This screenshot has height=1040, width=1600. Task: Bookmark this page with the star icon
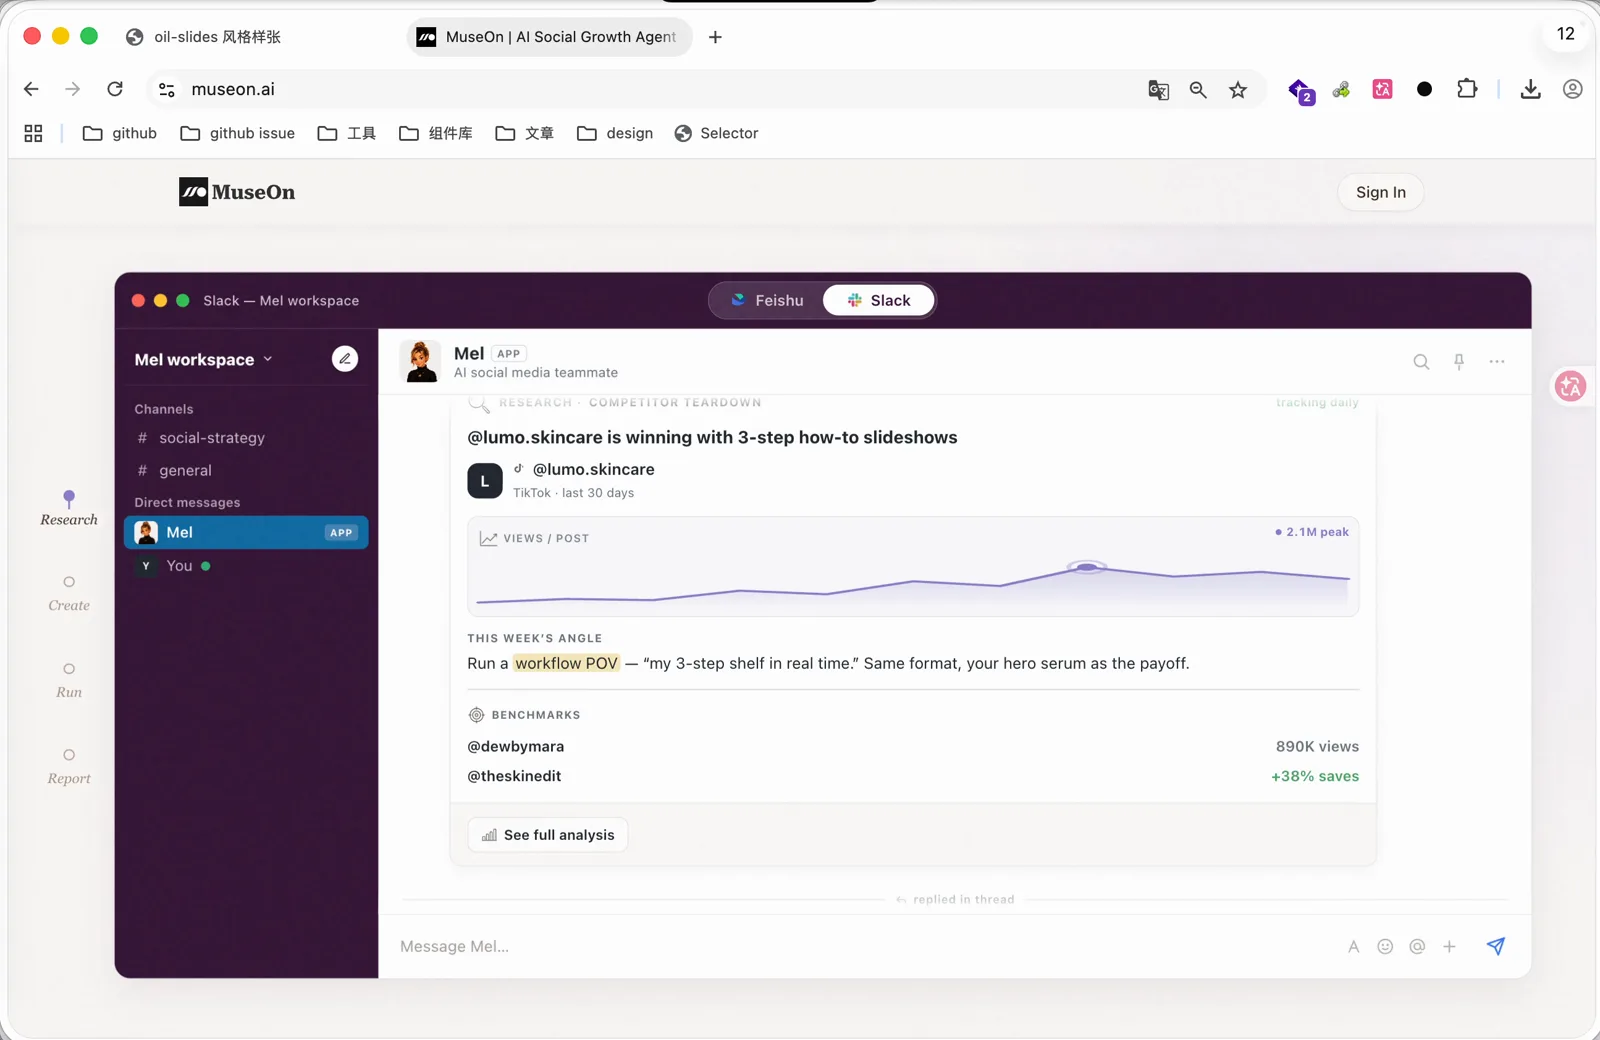coord(1238,90)
